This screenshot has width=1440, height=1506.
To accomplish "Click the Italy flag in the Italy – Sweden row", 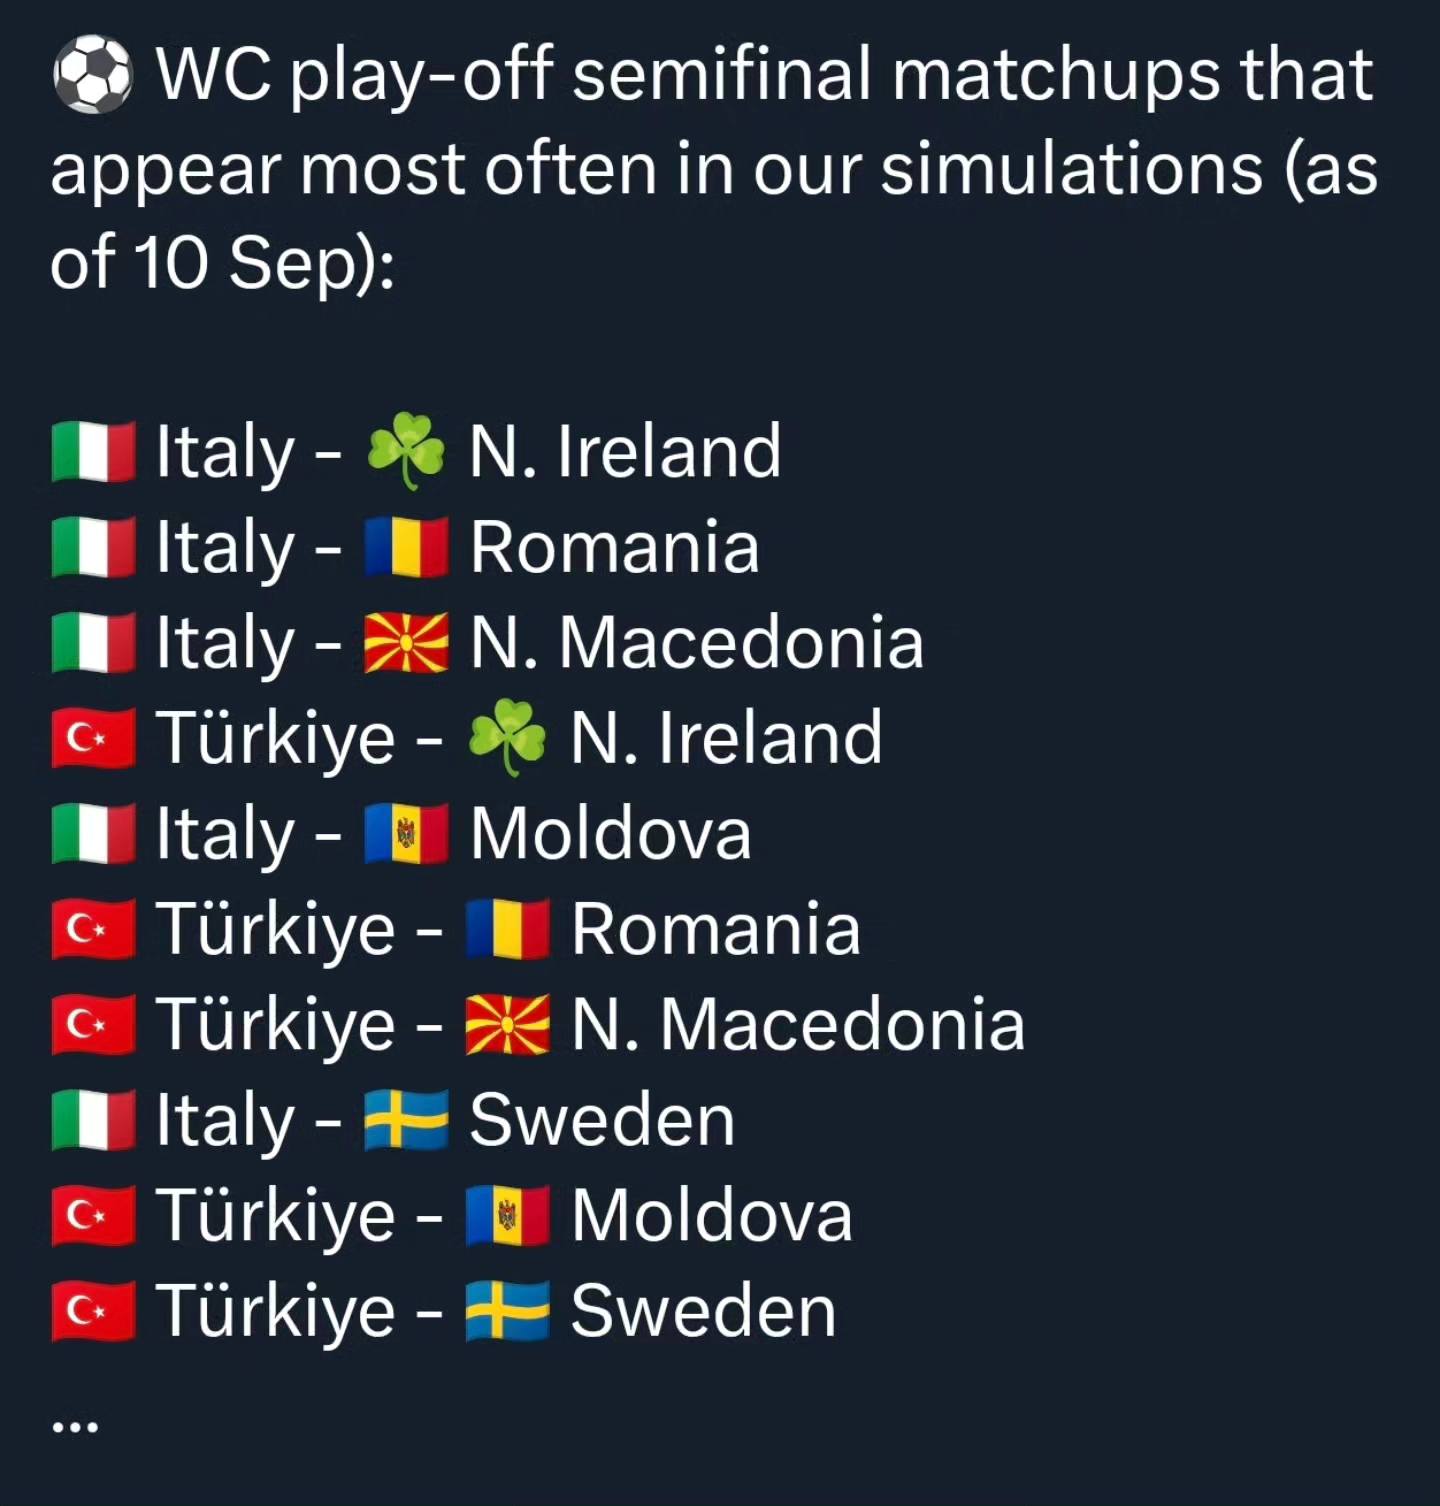I will pyautogui.click(x=93, y=1121).
